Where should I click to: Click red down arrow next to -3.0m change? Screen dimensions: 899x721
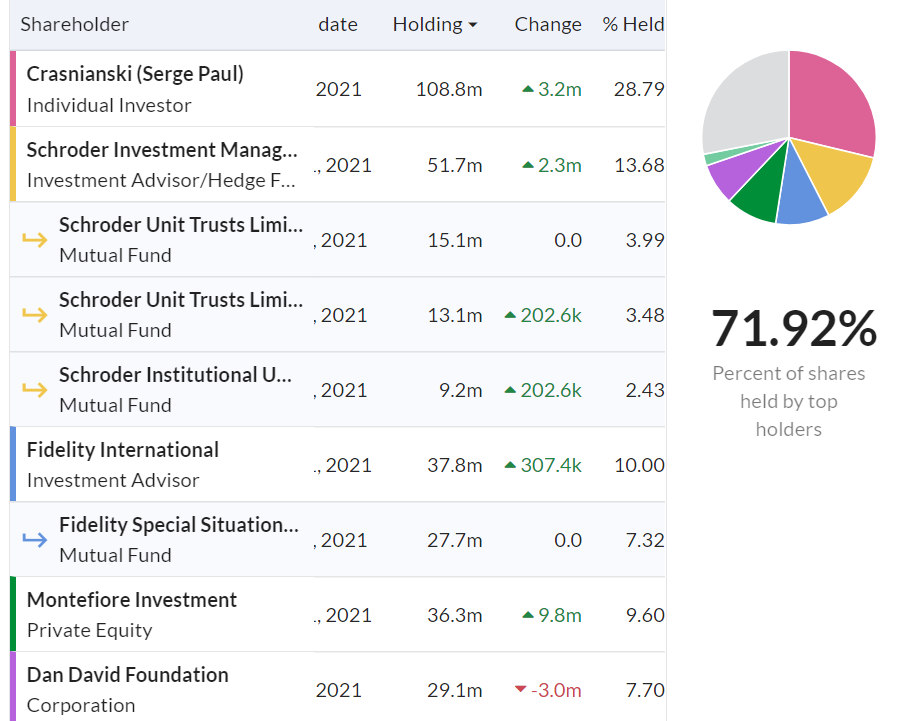pyautogui.click(x=521, y=689)
